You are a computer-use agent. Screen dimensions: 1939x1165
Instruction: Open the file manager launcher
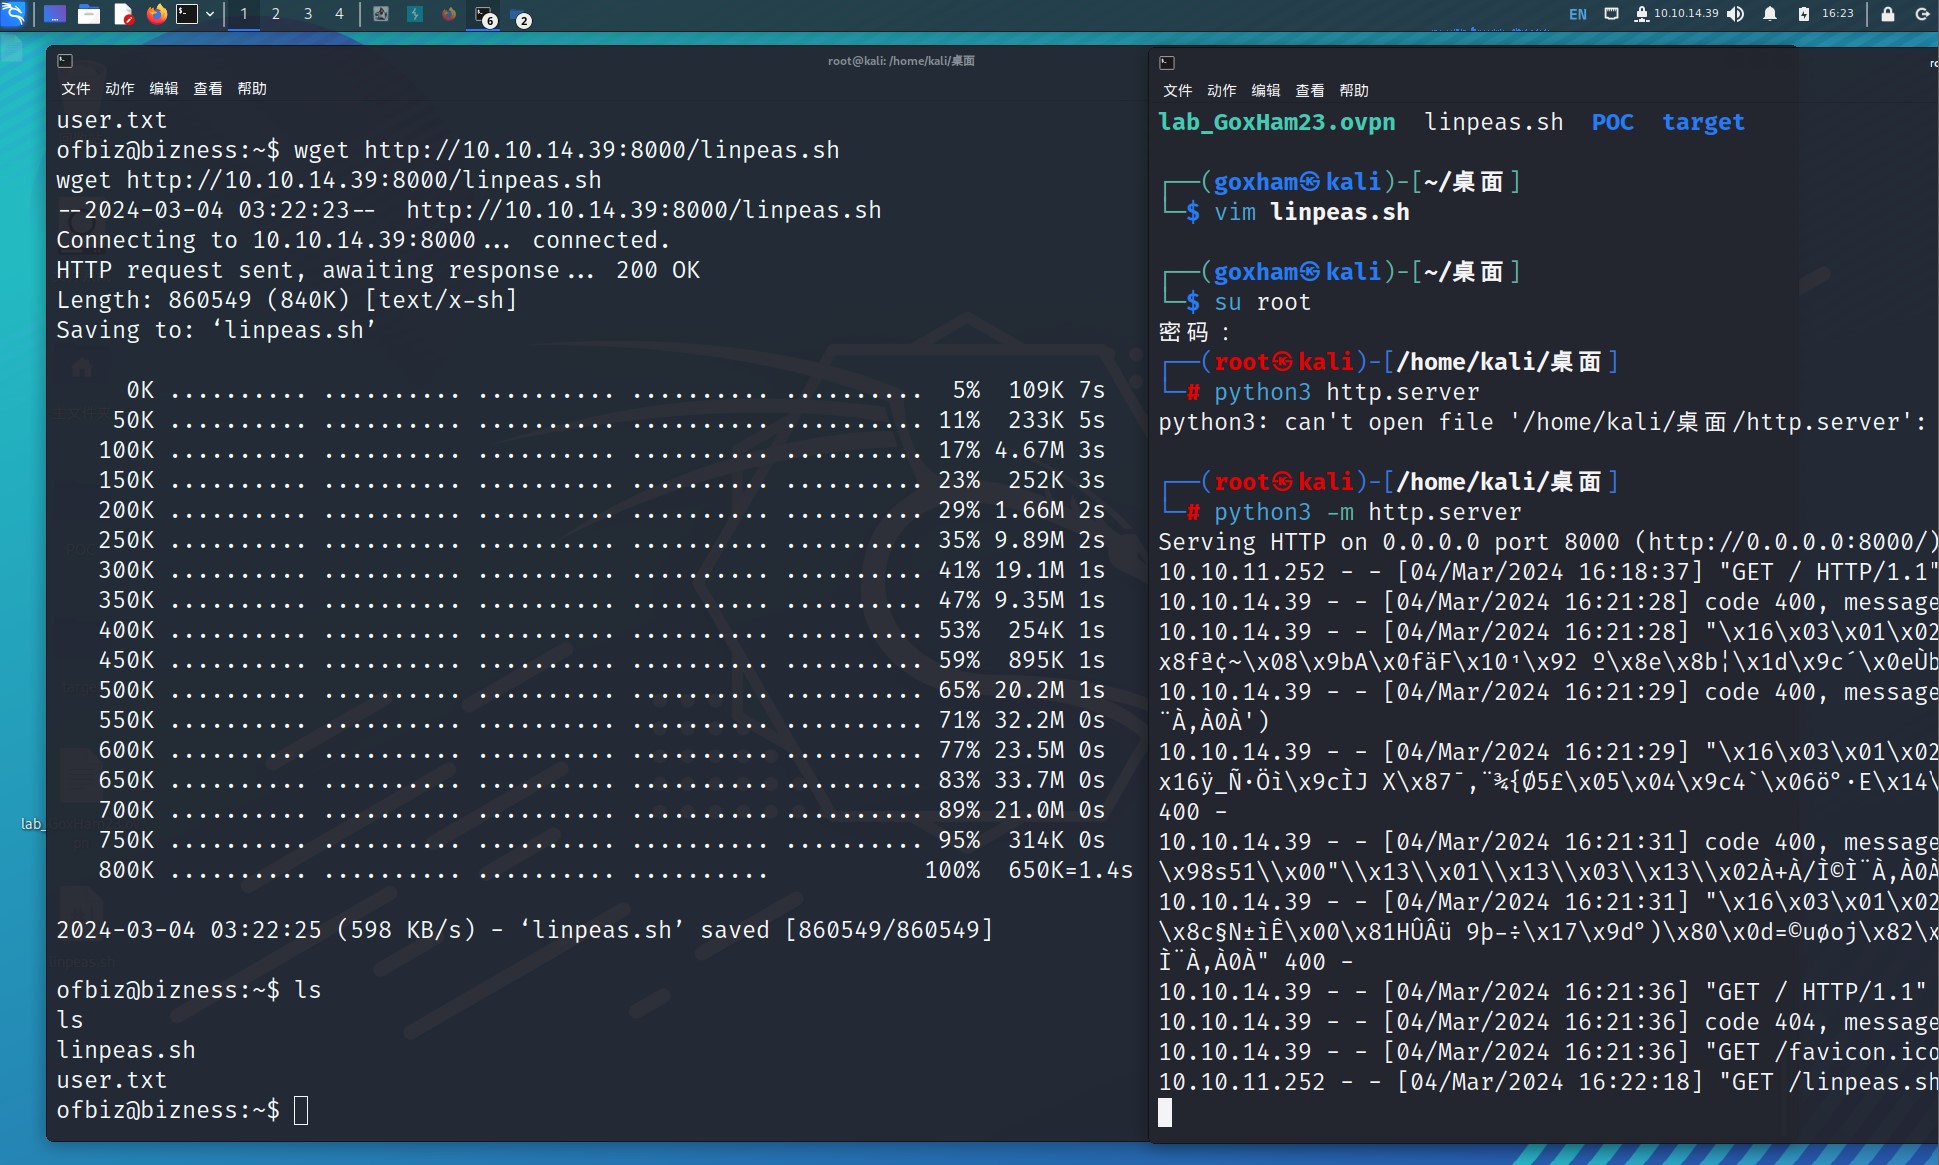(89, 14)
